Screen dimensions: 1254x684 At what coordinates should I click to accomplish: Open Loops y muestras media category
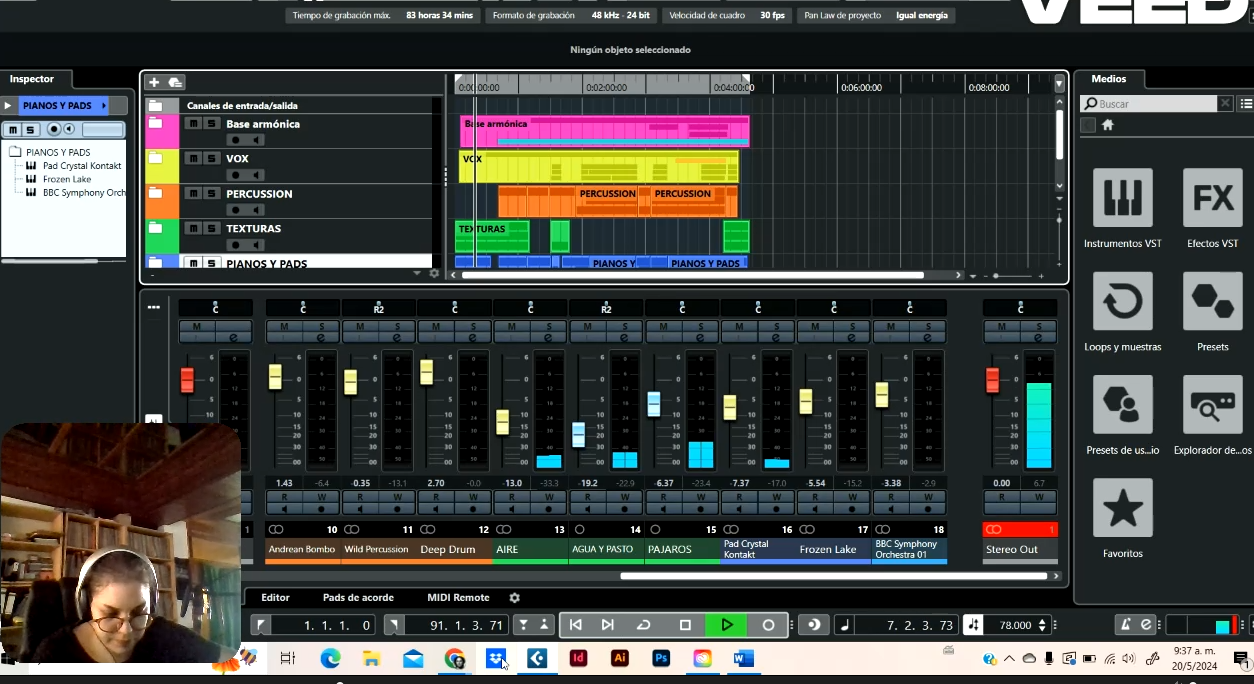(x=1122, y=301)
